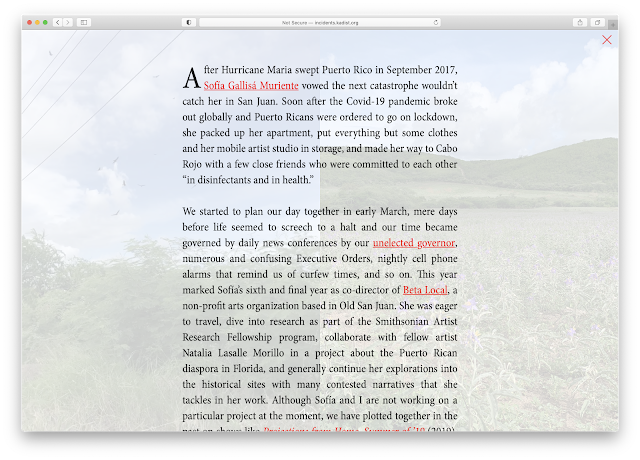The image size is (640, 460).
Task: Minimize the Safari window with yellow button
Action: (x=37, y=22)
